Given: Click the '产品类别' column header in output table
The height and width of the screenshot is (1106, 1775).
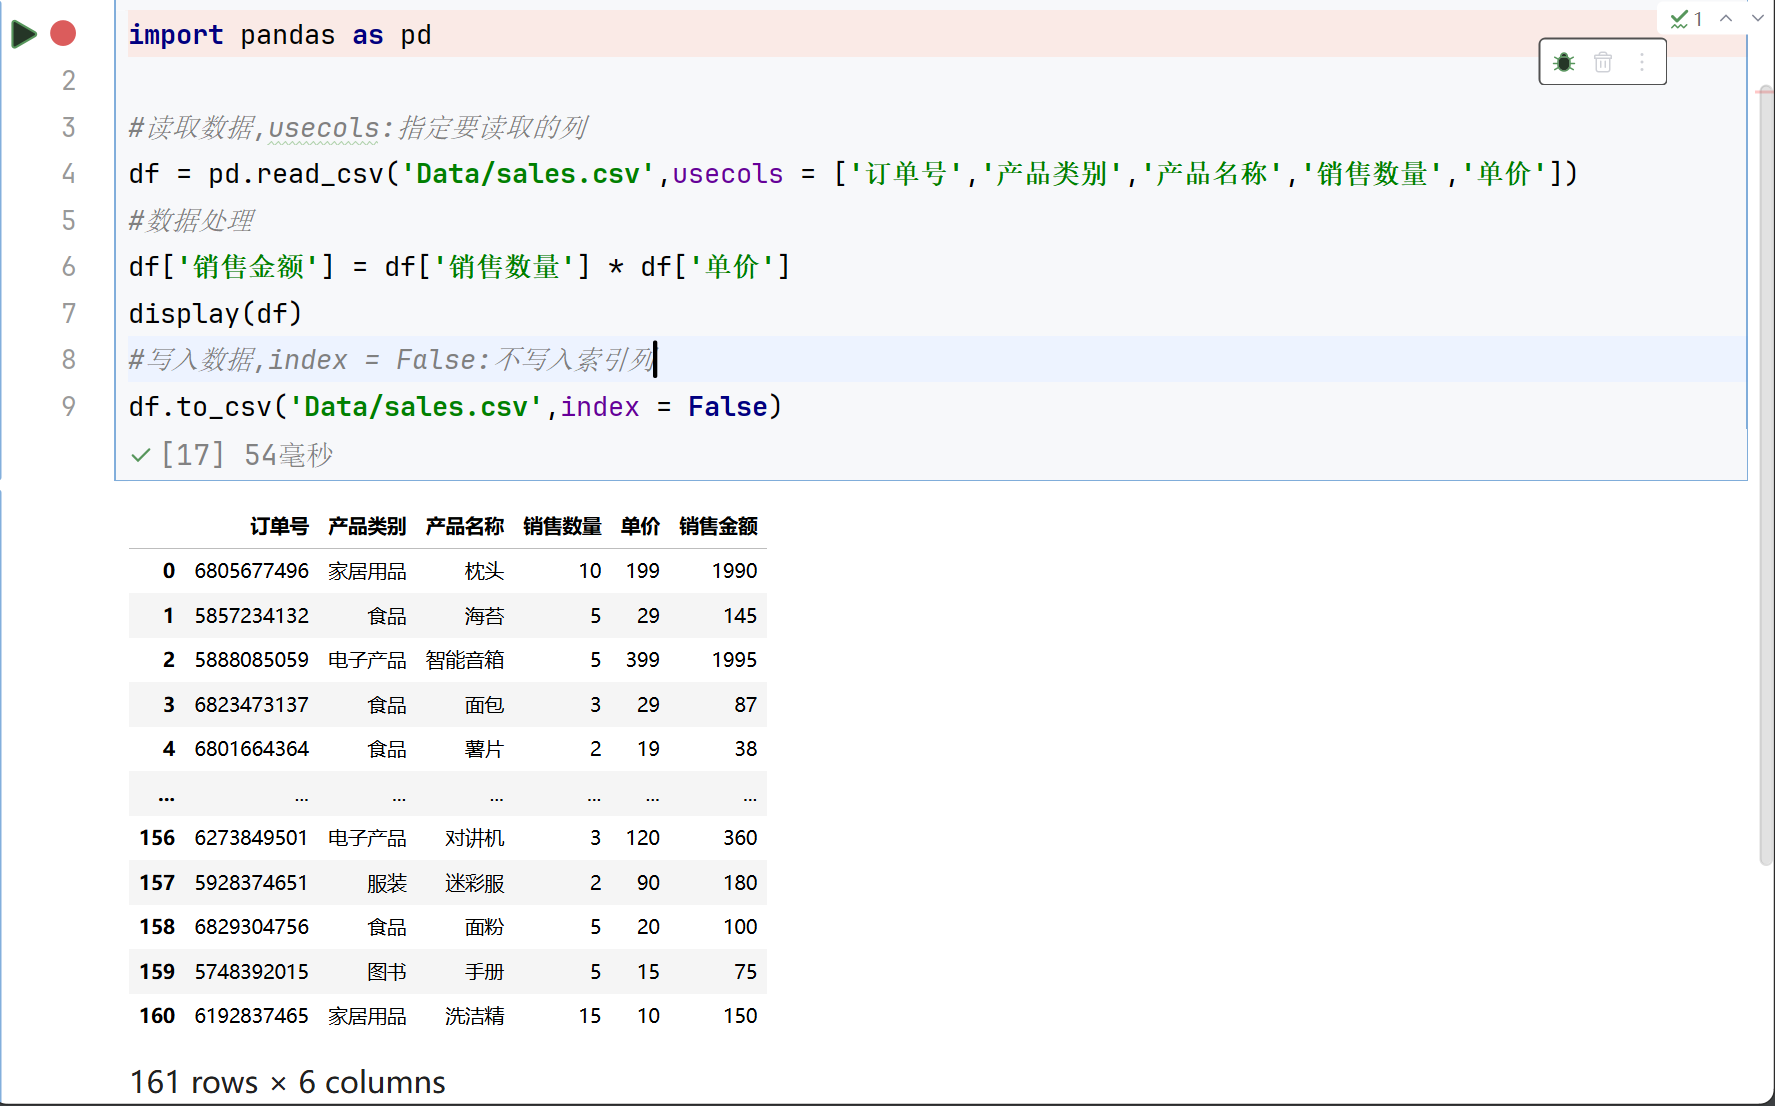Looking at the screenshot, I should (367, 527).
